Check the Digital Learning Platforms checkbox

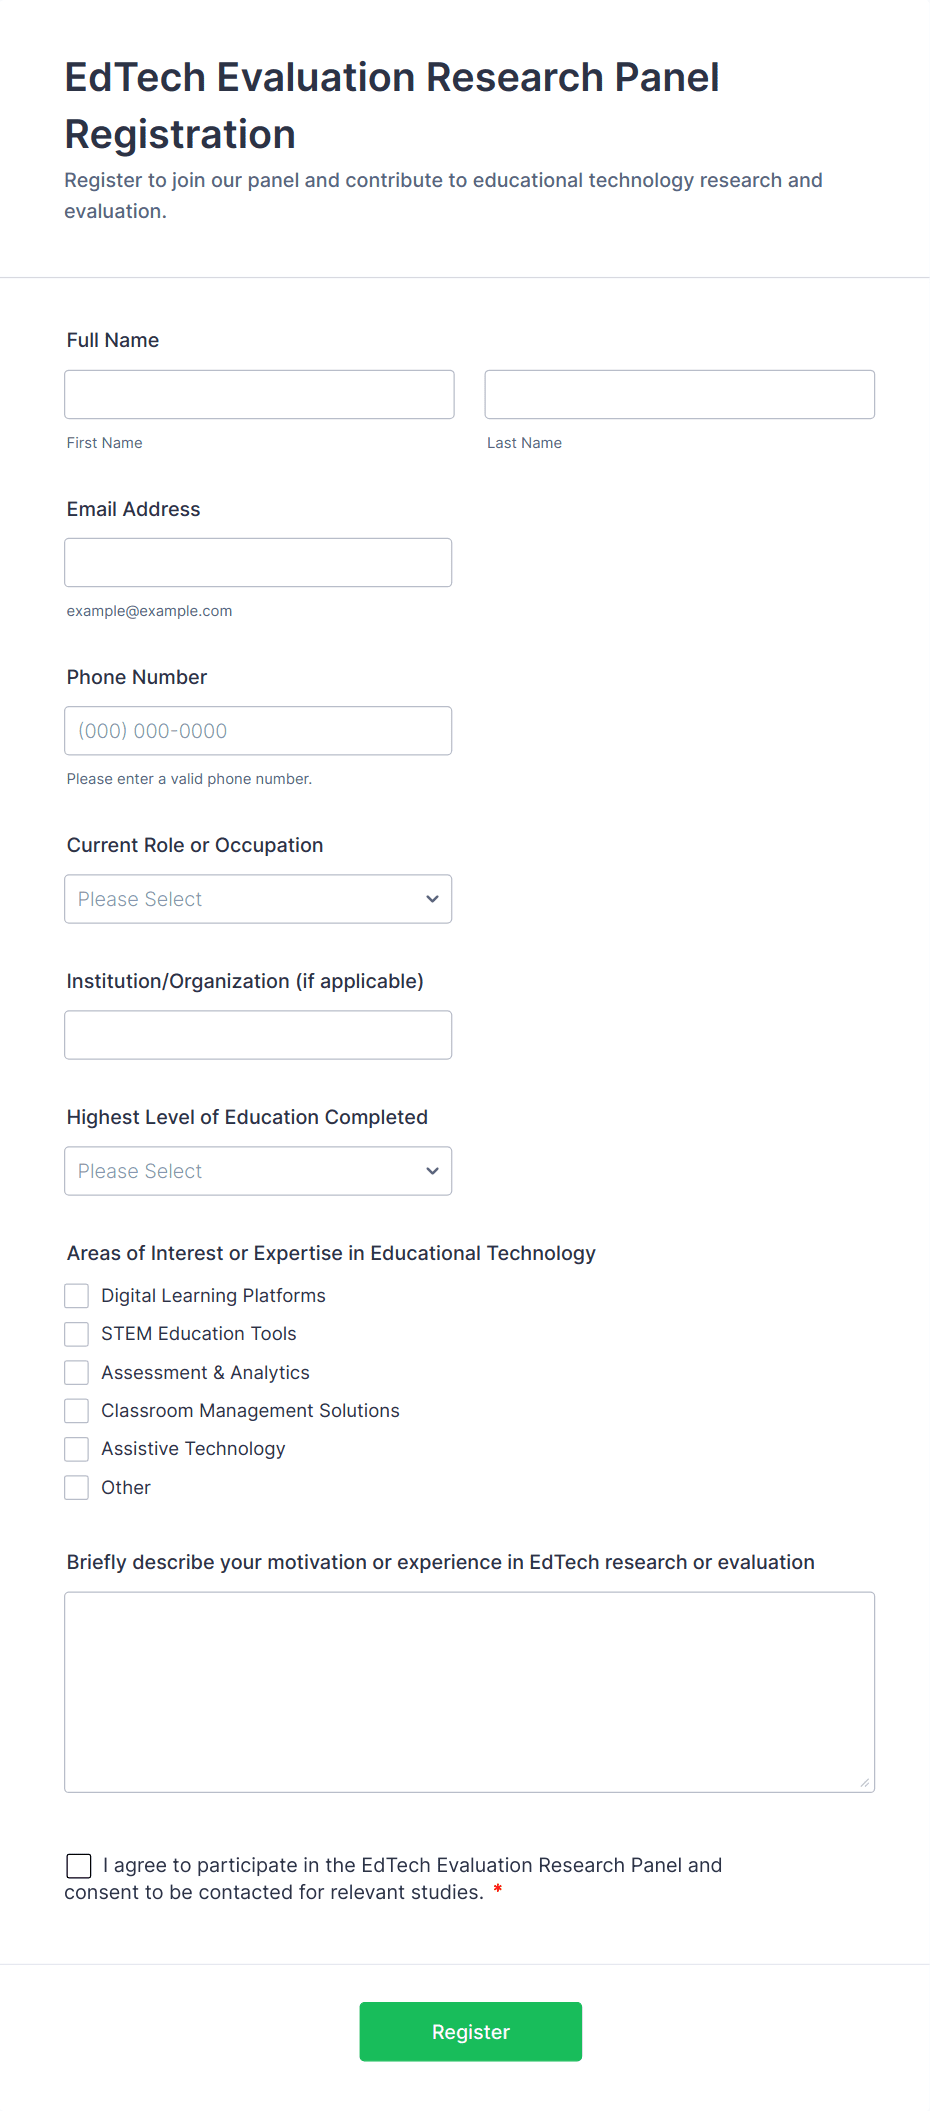[x=76, y=1295]
